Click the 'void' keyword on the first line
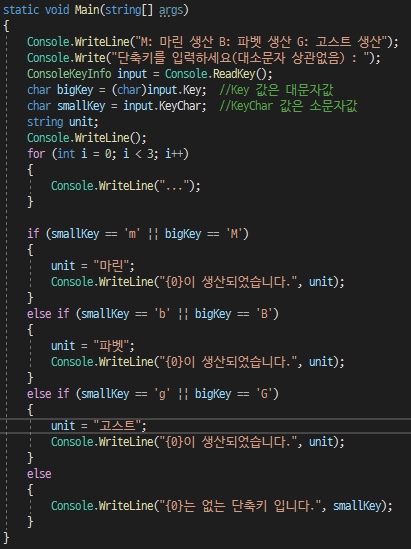Image resolution: width=411 pixels, height=549 pixels. tap(57, 9)
